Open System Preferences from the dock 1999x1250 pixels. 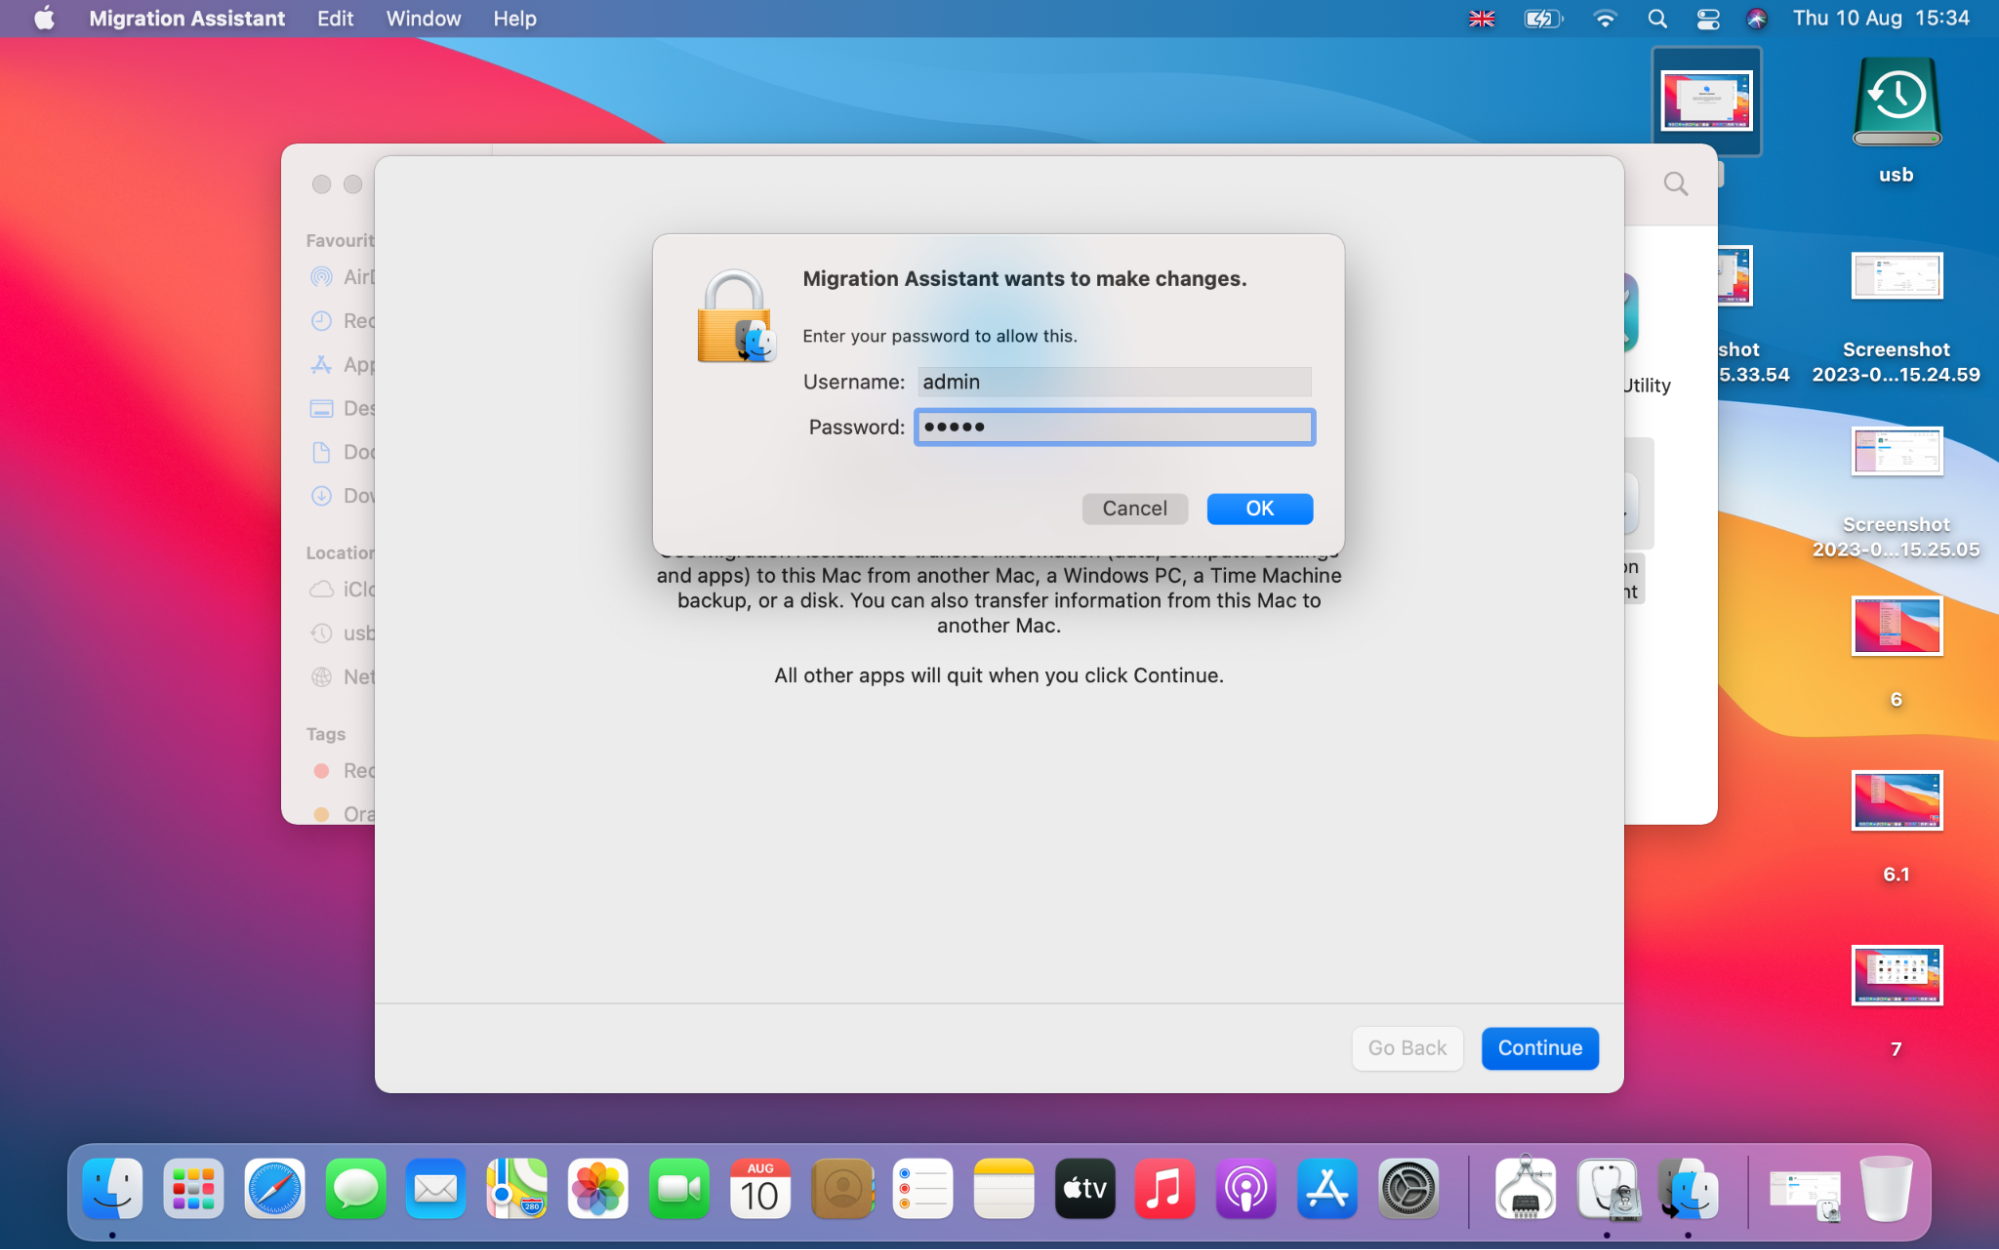point(1408,1188)
